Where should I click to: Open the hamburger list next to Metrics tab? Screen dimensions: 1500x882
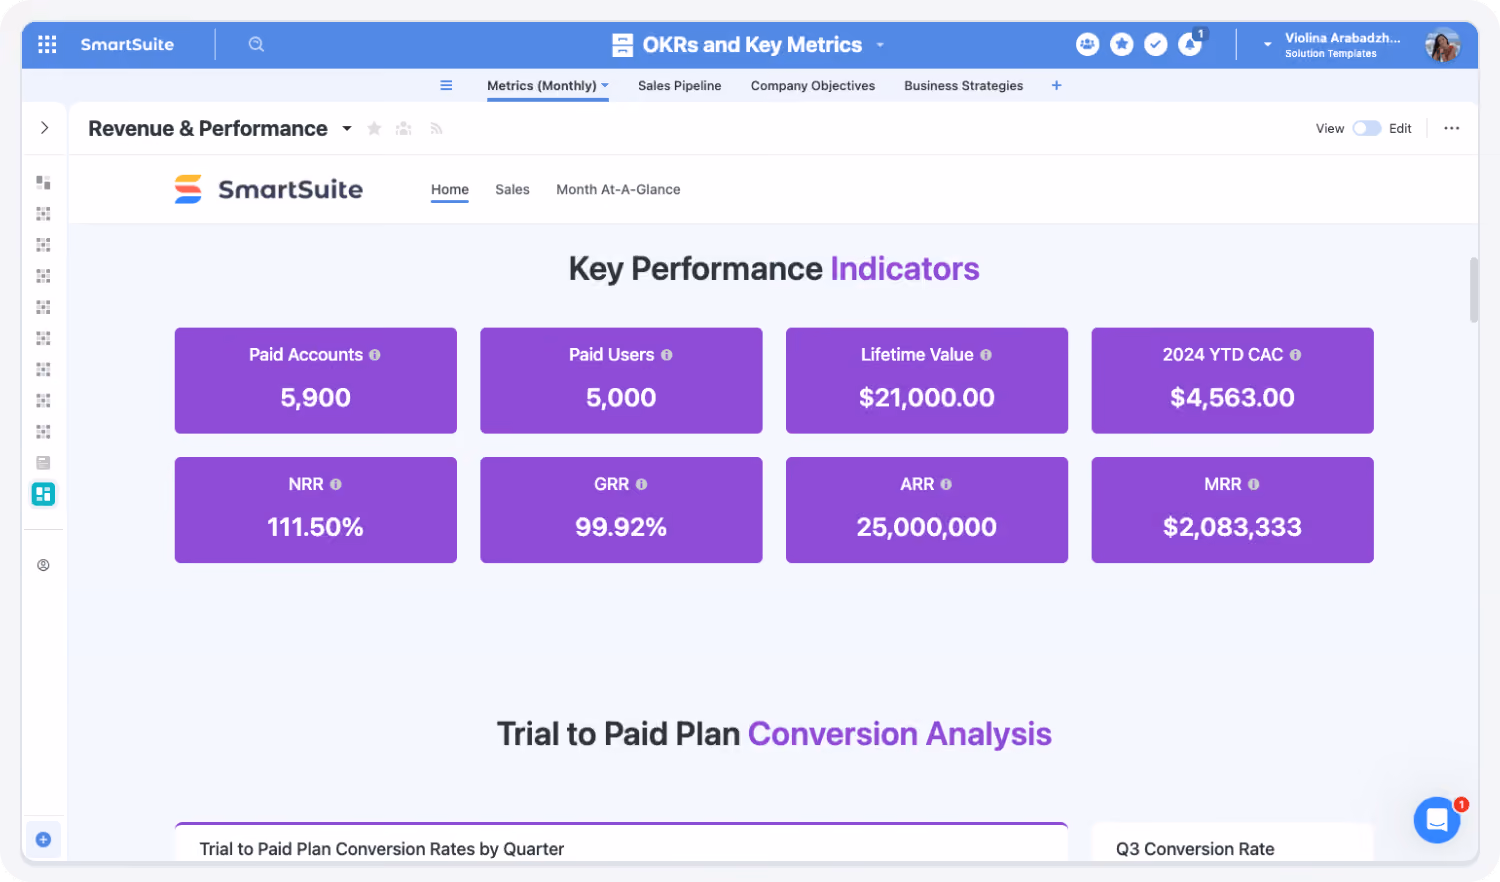[x=446, y=85]
